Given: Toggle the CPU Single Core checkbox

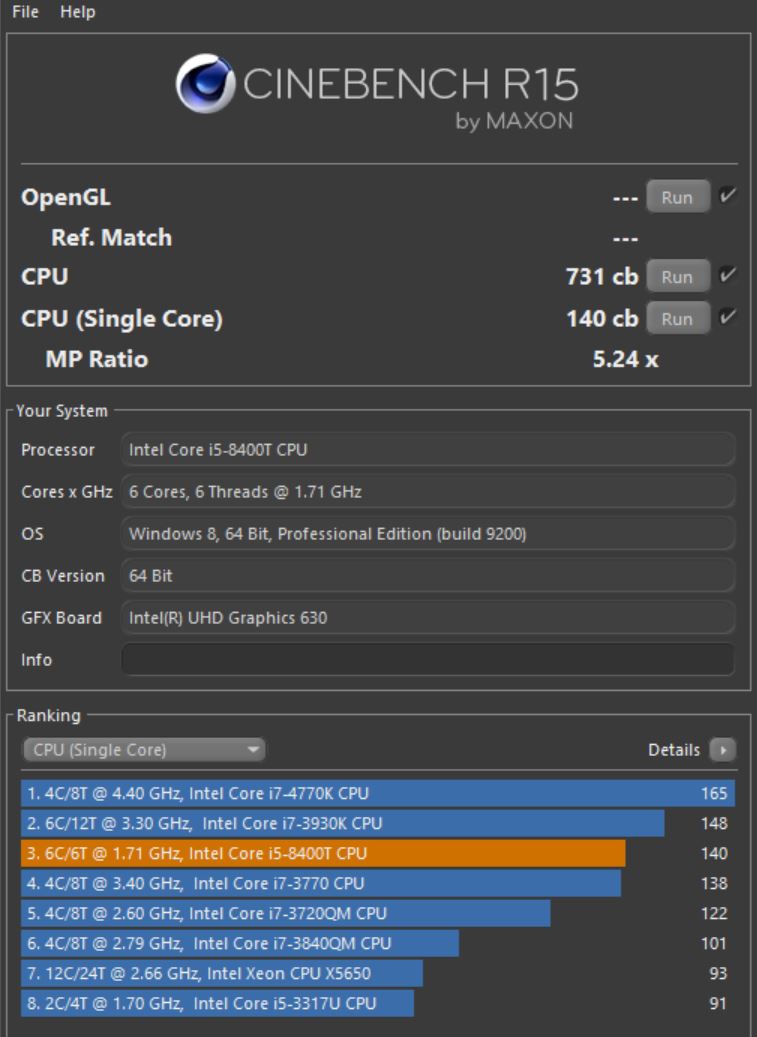Looking at the screenshot, I should [x=727, y=318].
